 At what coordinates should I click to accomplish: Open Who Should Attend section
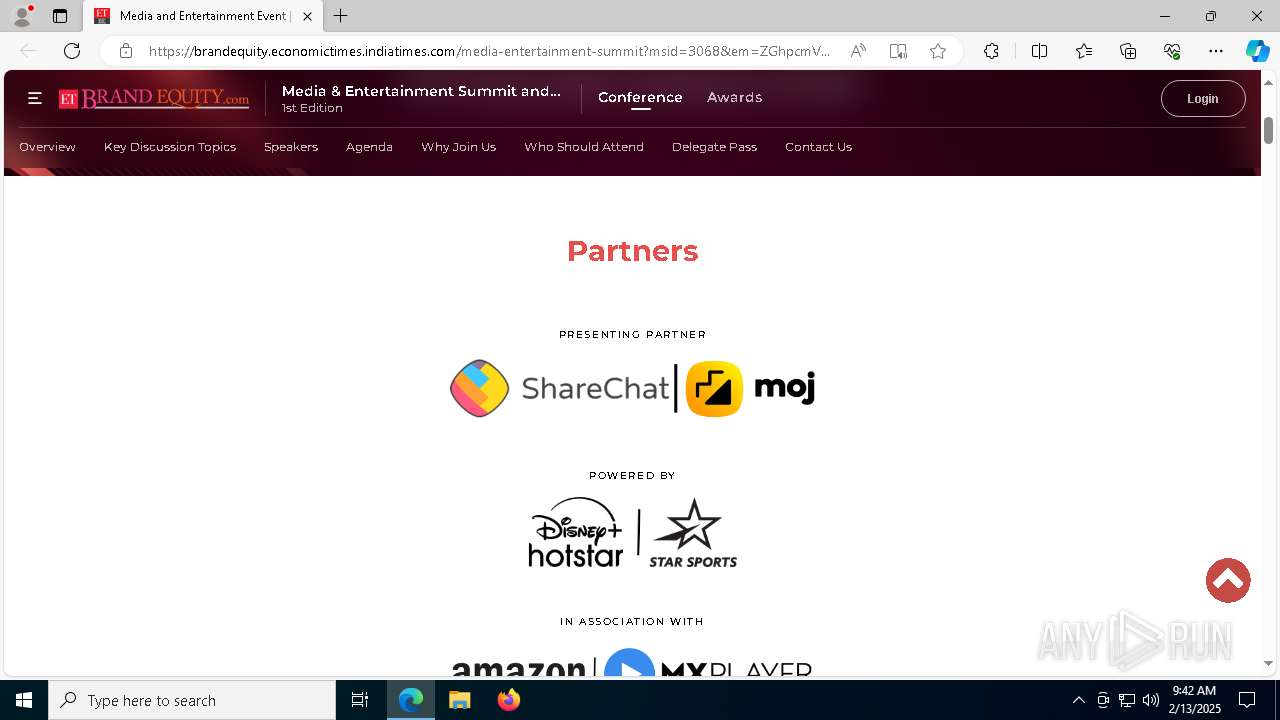[584, 147]
